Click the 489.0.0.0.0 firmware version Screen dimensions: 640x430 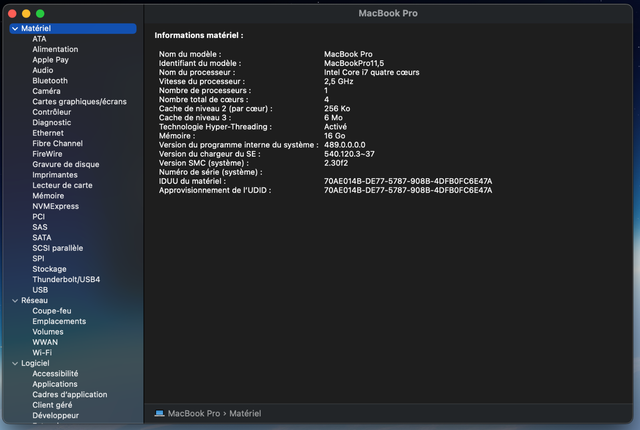345,145
